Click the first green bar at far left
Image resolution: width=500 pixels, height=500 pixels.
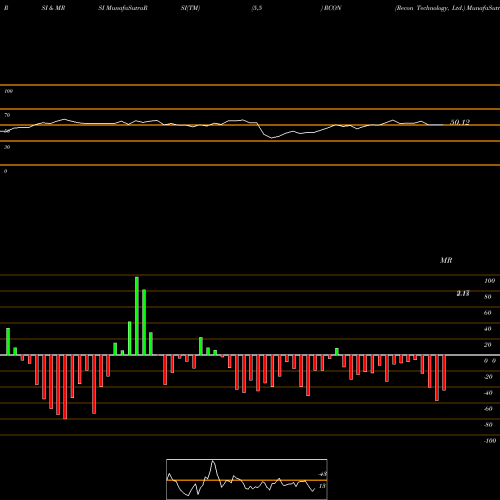[x=8, y=342]
